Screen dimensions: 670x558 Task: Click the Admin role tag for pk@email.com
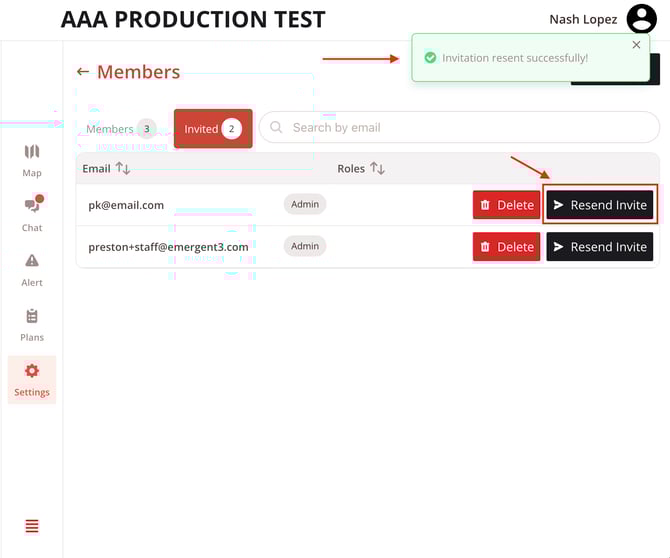(x=305, y=204)
